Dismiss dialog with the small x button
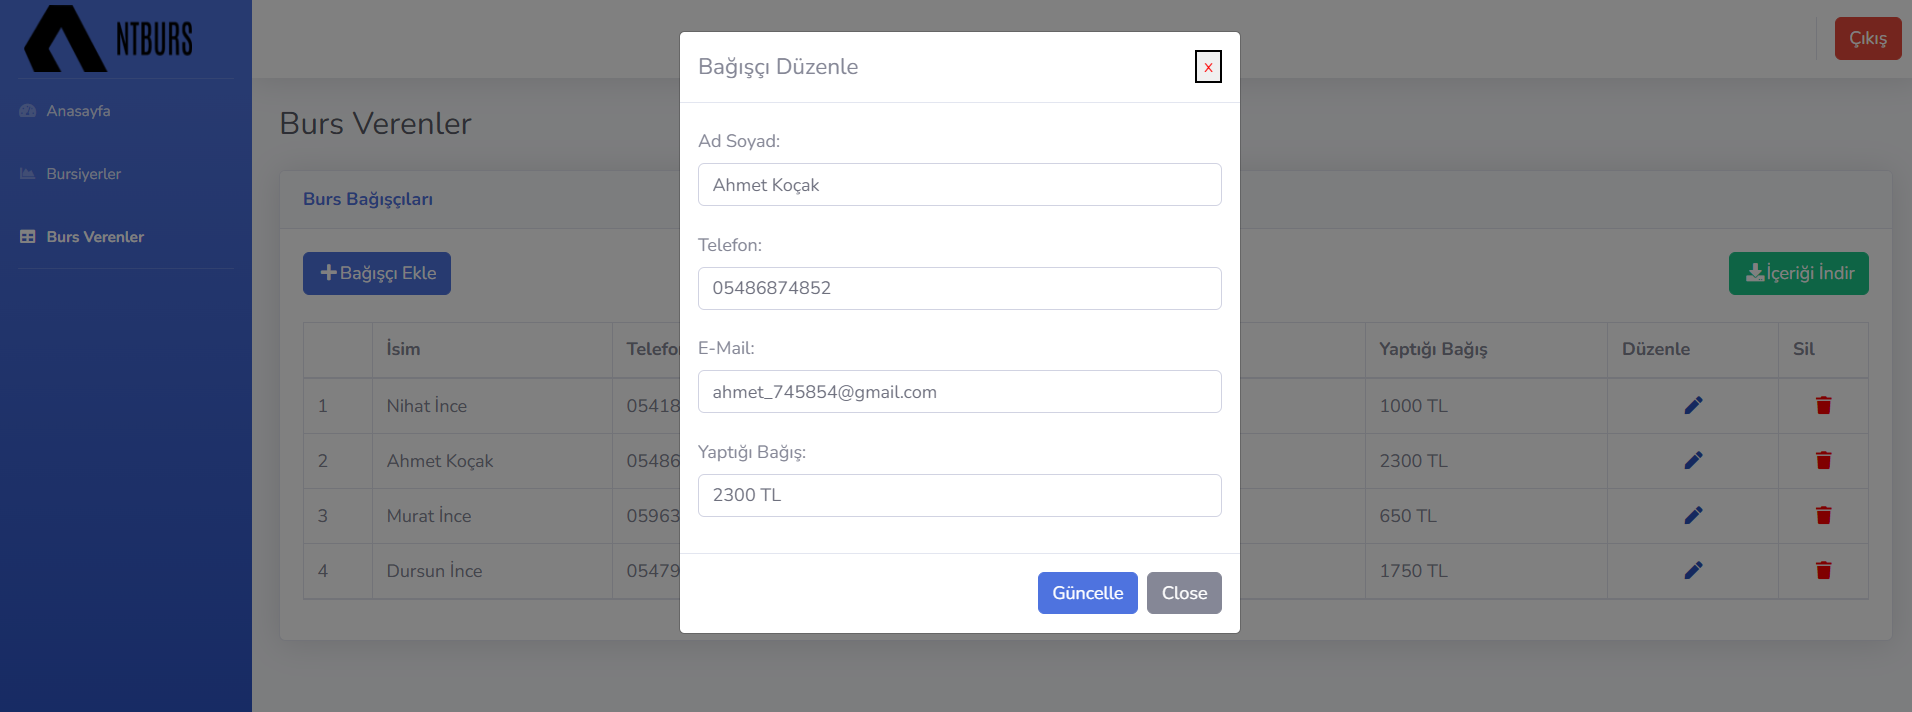 [x=1207, y=66]
